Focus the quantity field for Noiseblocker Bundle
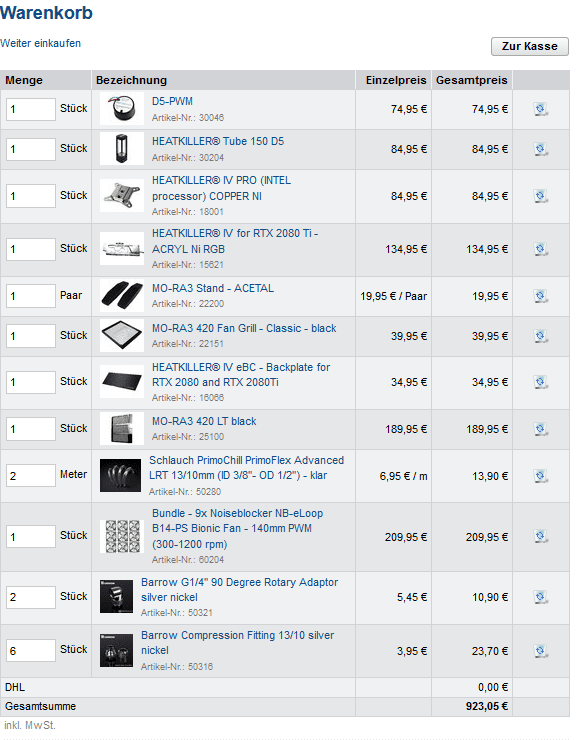 click(31, 537)
